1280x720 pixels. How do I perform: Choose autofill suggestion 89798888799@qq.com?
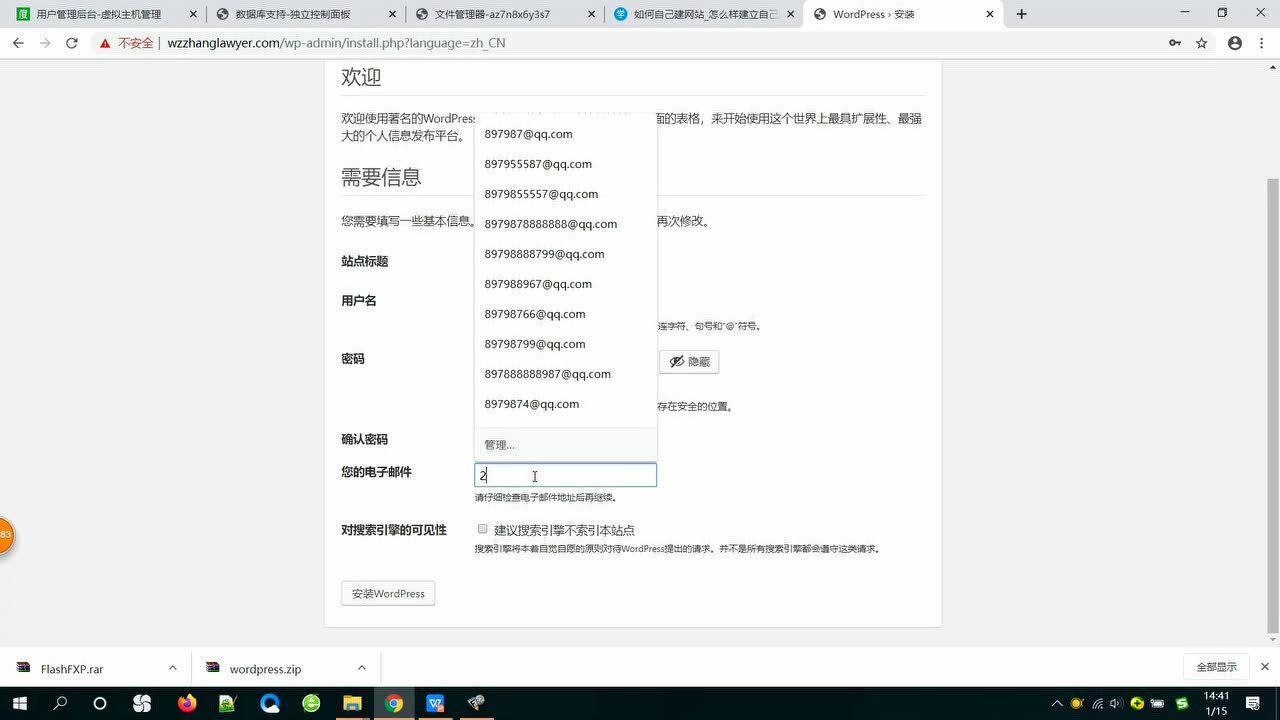click(565, 254)
